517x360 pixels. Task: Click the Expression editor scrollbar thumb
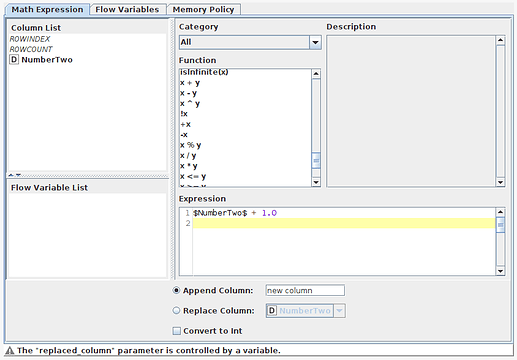[x=500, y=225]
